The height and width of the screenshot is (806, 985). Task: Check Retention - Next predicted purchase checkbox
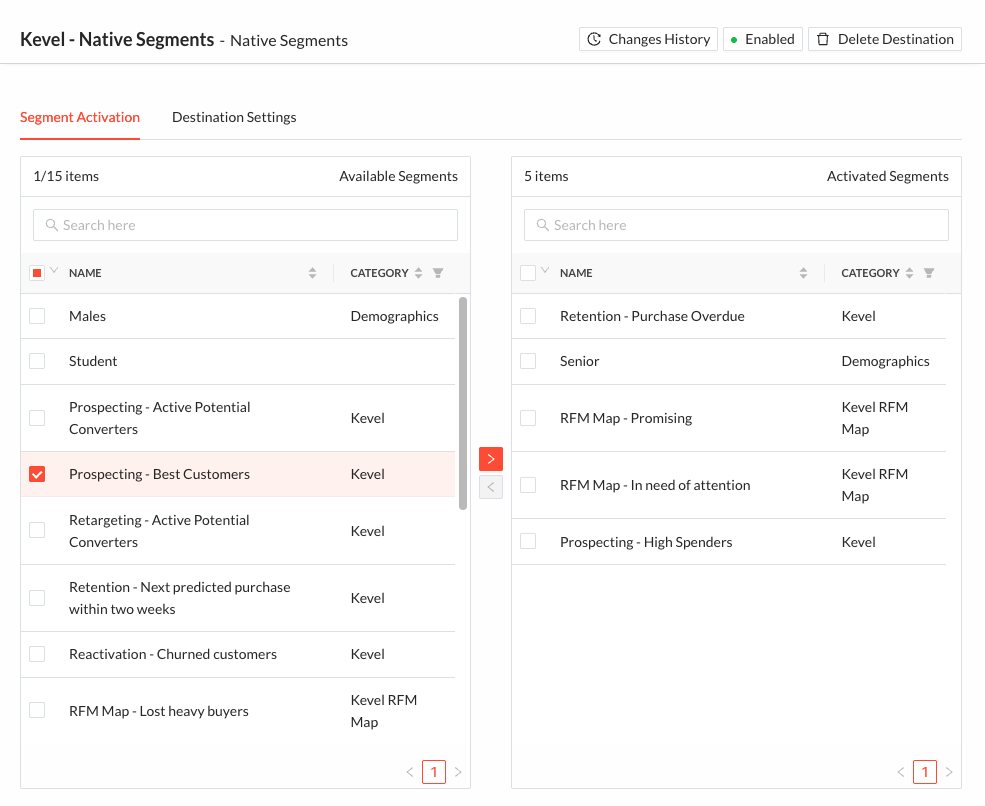[x=37, y=598]
